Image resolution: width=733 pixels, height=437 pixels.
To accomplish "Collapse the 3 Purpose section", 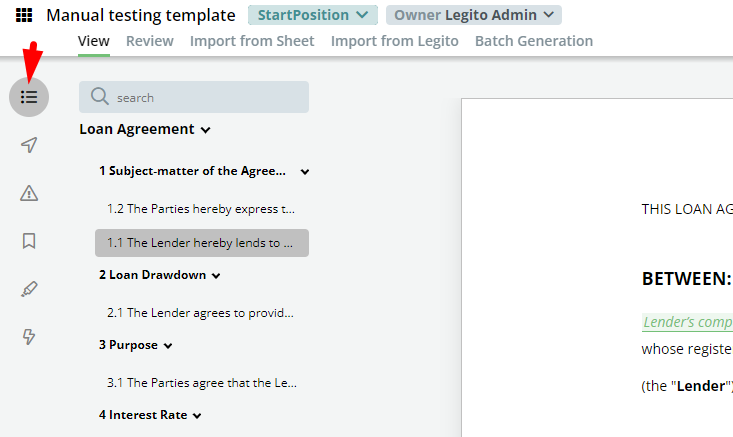I will [x=168, y=346].
